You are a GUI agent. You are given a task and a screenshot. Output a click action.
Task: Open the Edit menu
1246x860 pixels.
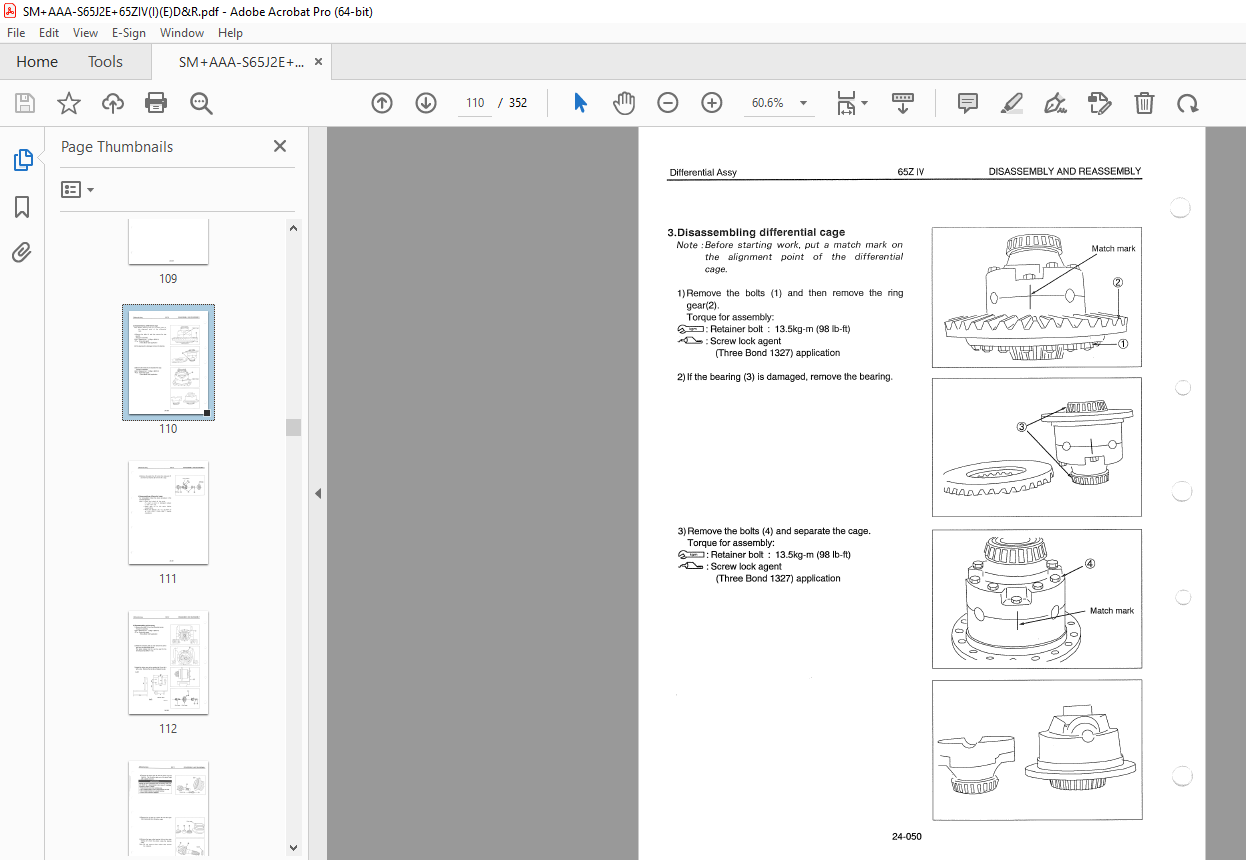(x=49, y=33)
